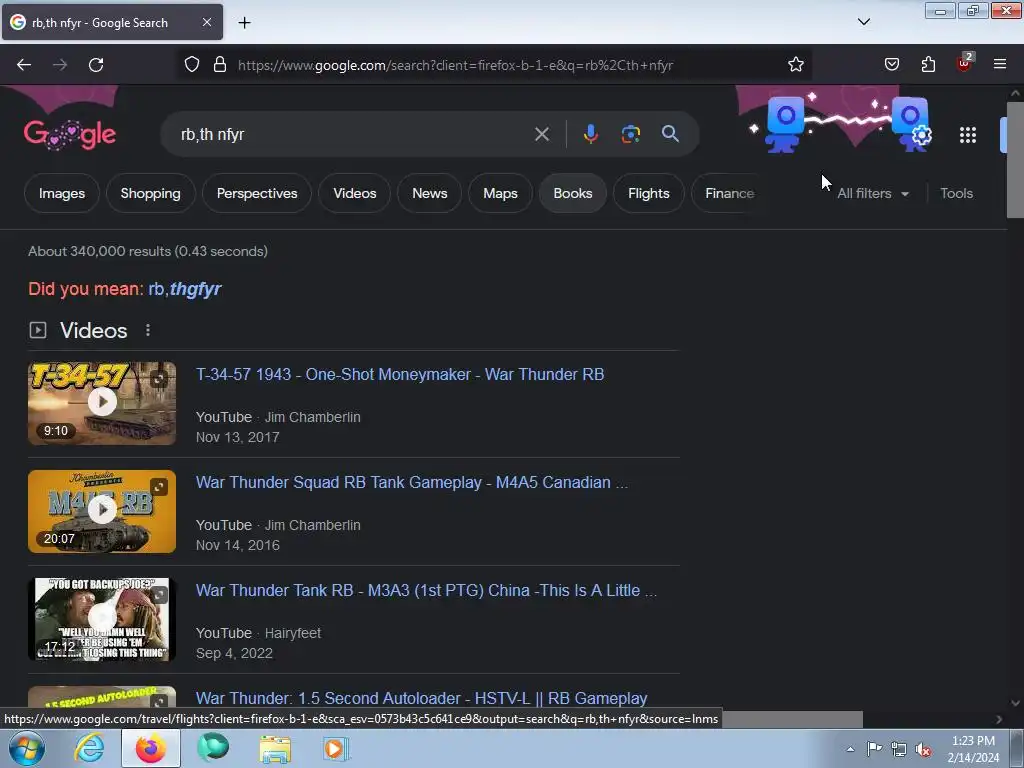Filter results by Finance
Viewport: 1024px width, 768px height.
coord(729,193)
